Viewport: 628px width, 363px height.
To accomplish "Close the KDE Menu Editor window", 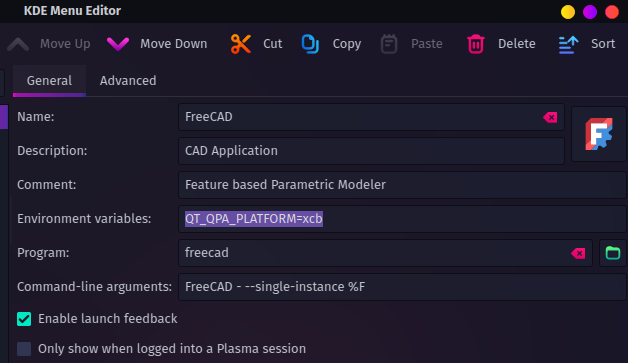I will click(x=612, y=12).
